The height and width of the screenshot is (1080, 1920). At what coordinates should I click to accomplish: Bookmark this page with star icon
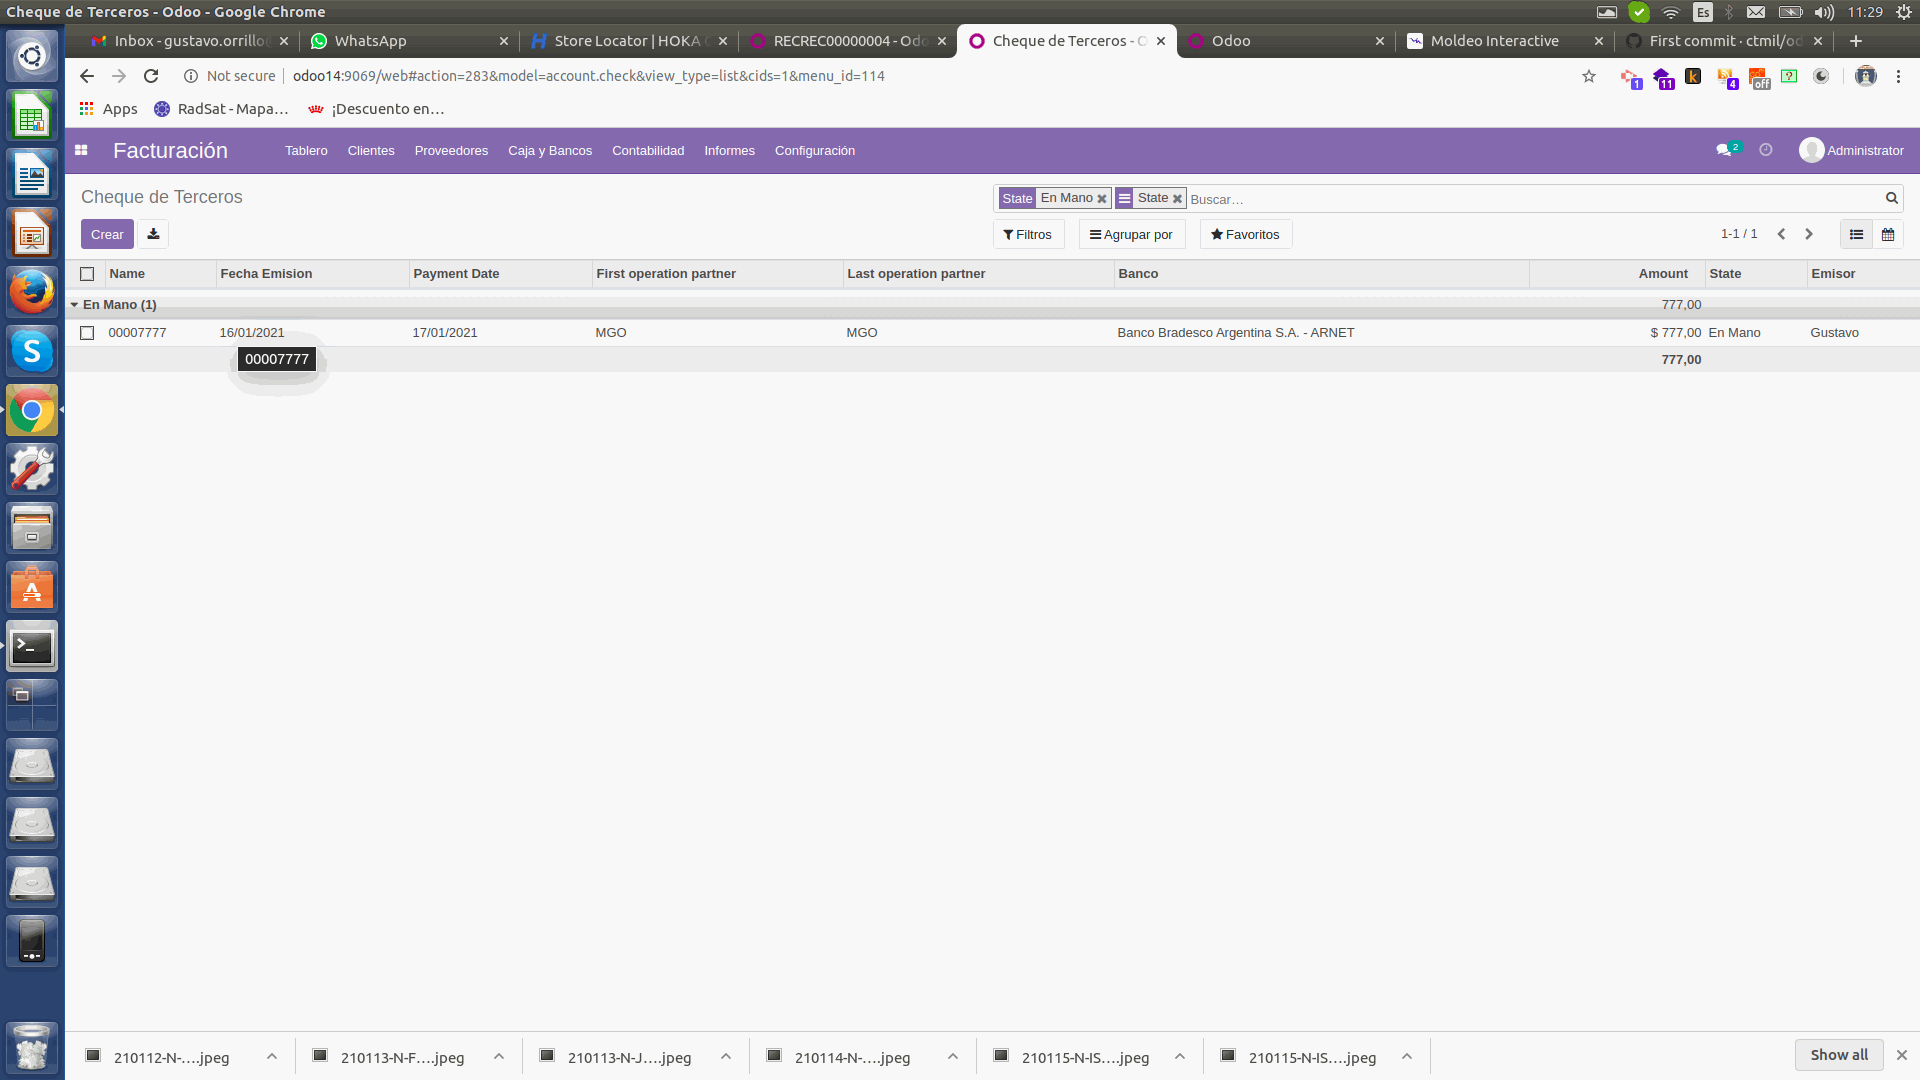coord(1588,76)
